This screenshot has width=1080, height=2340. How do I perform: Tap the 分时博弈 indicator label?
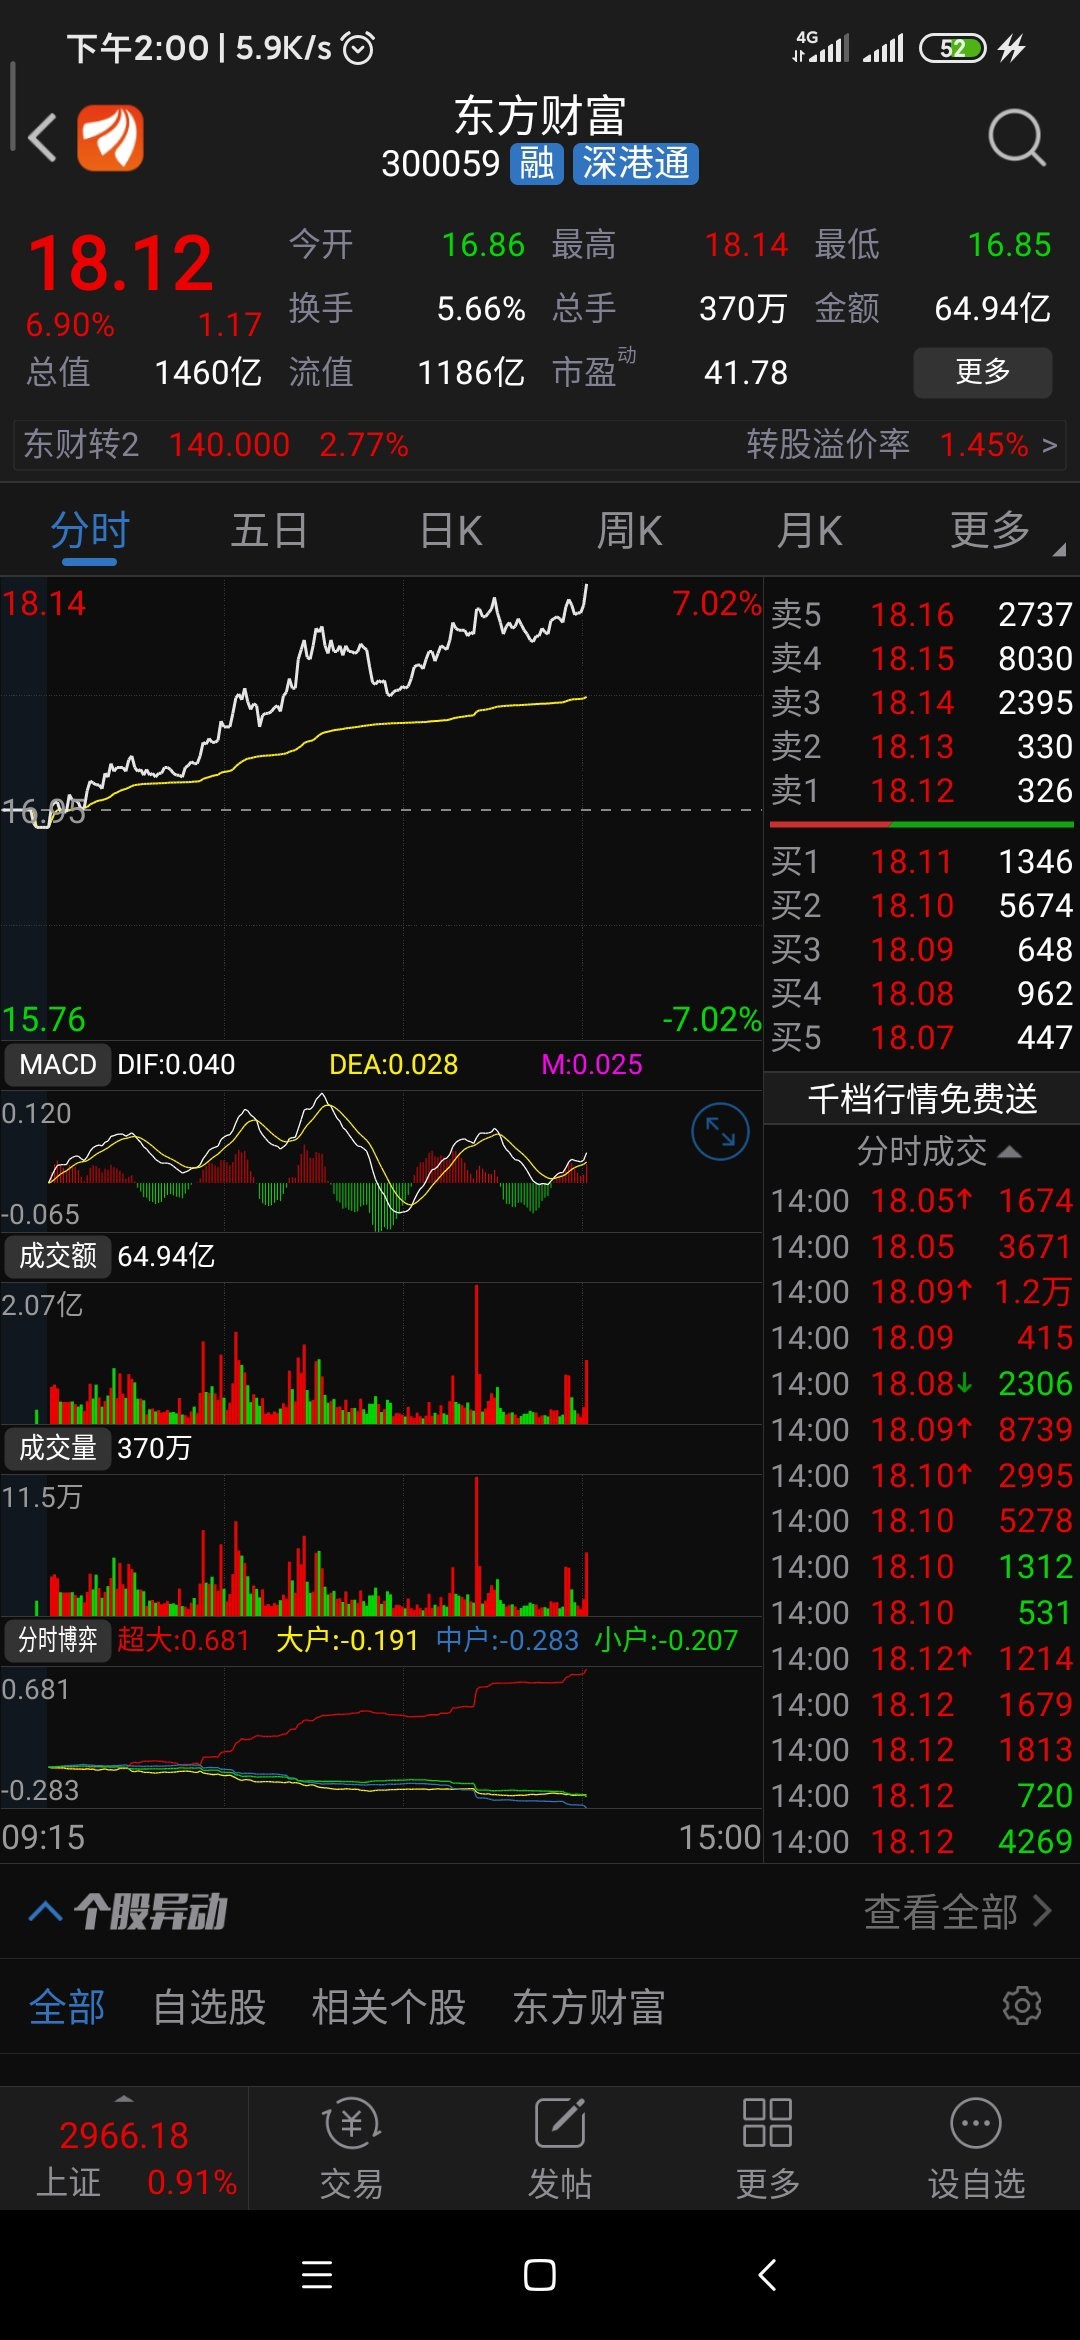(x=58, y=1640)
